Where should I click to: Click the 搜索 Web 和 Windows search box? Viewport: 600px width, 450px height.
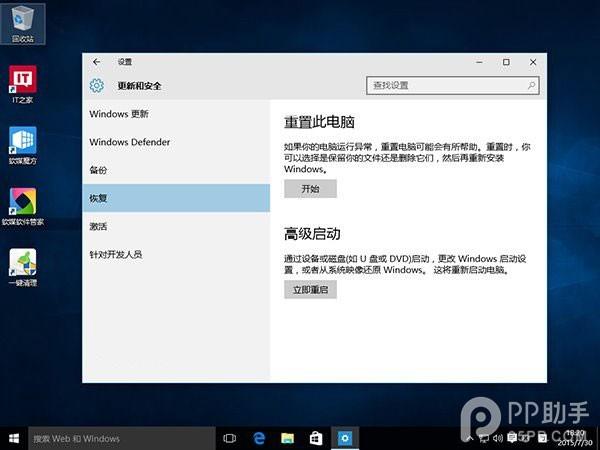click(122, 439)
